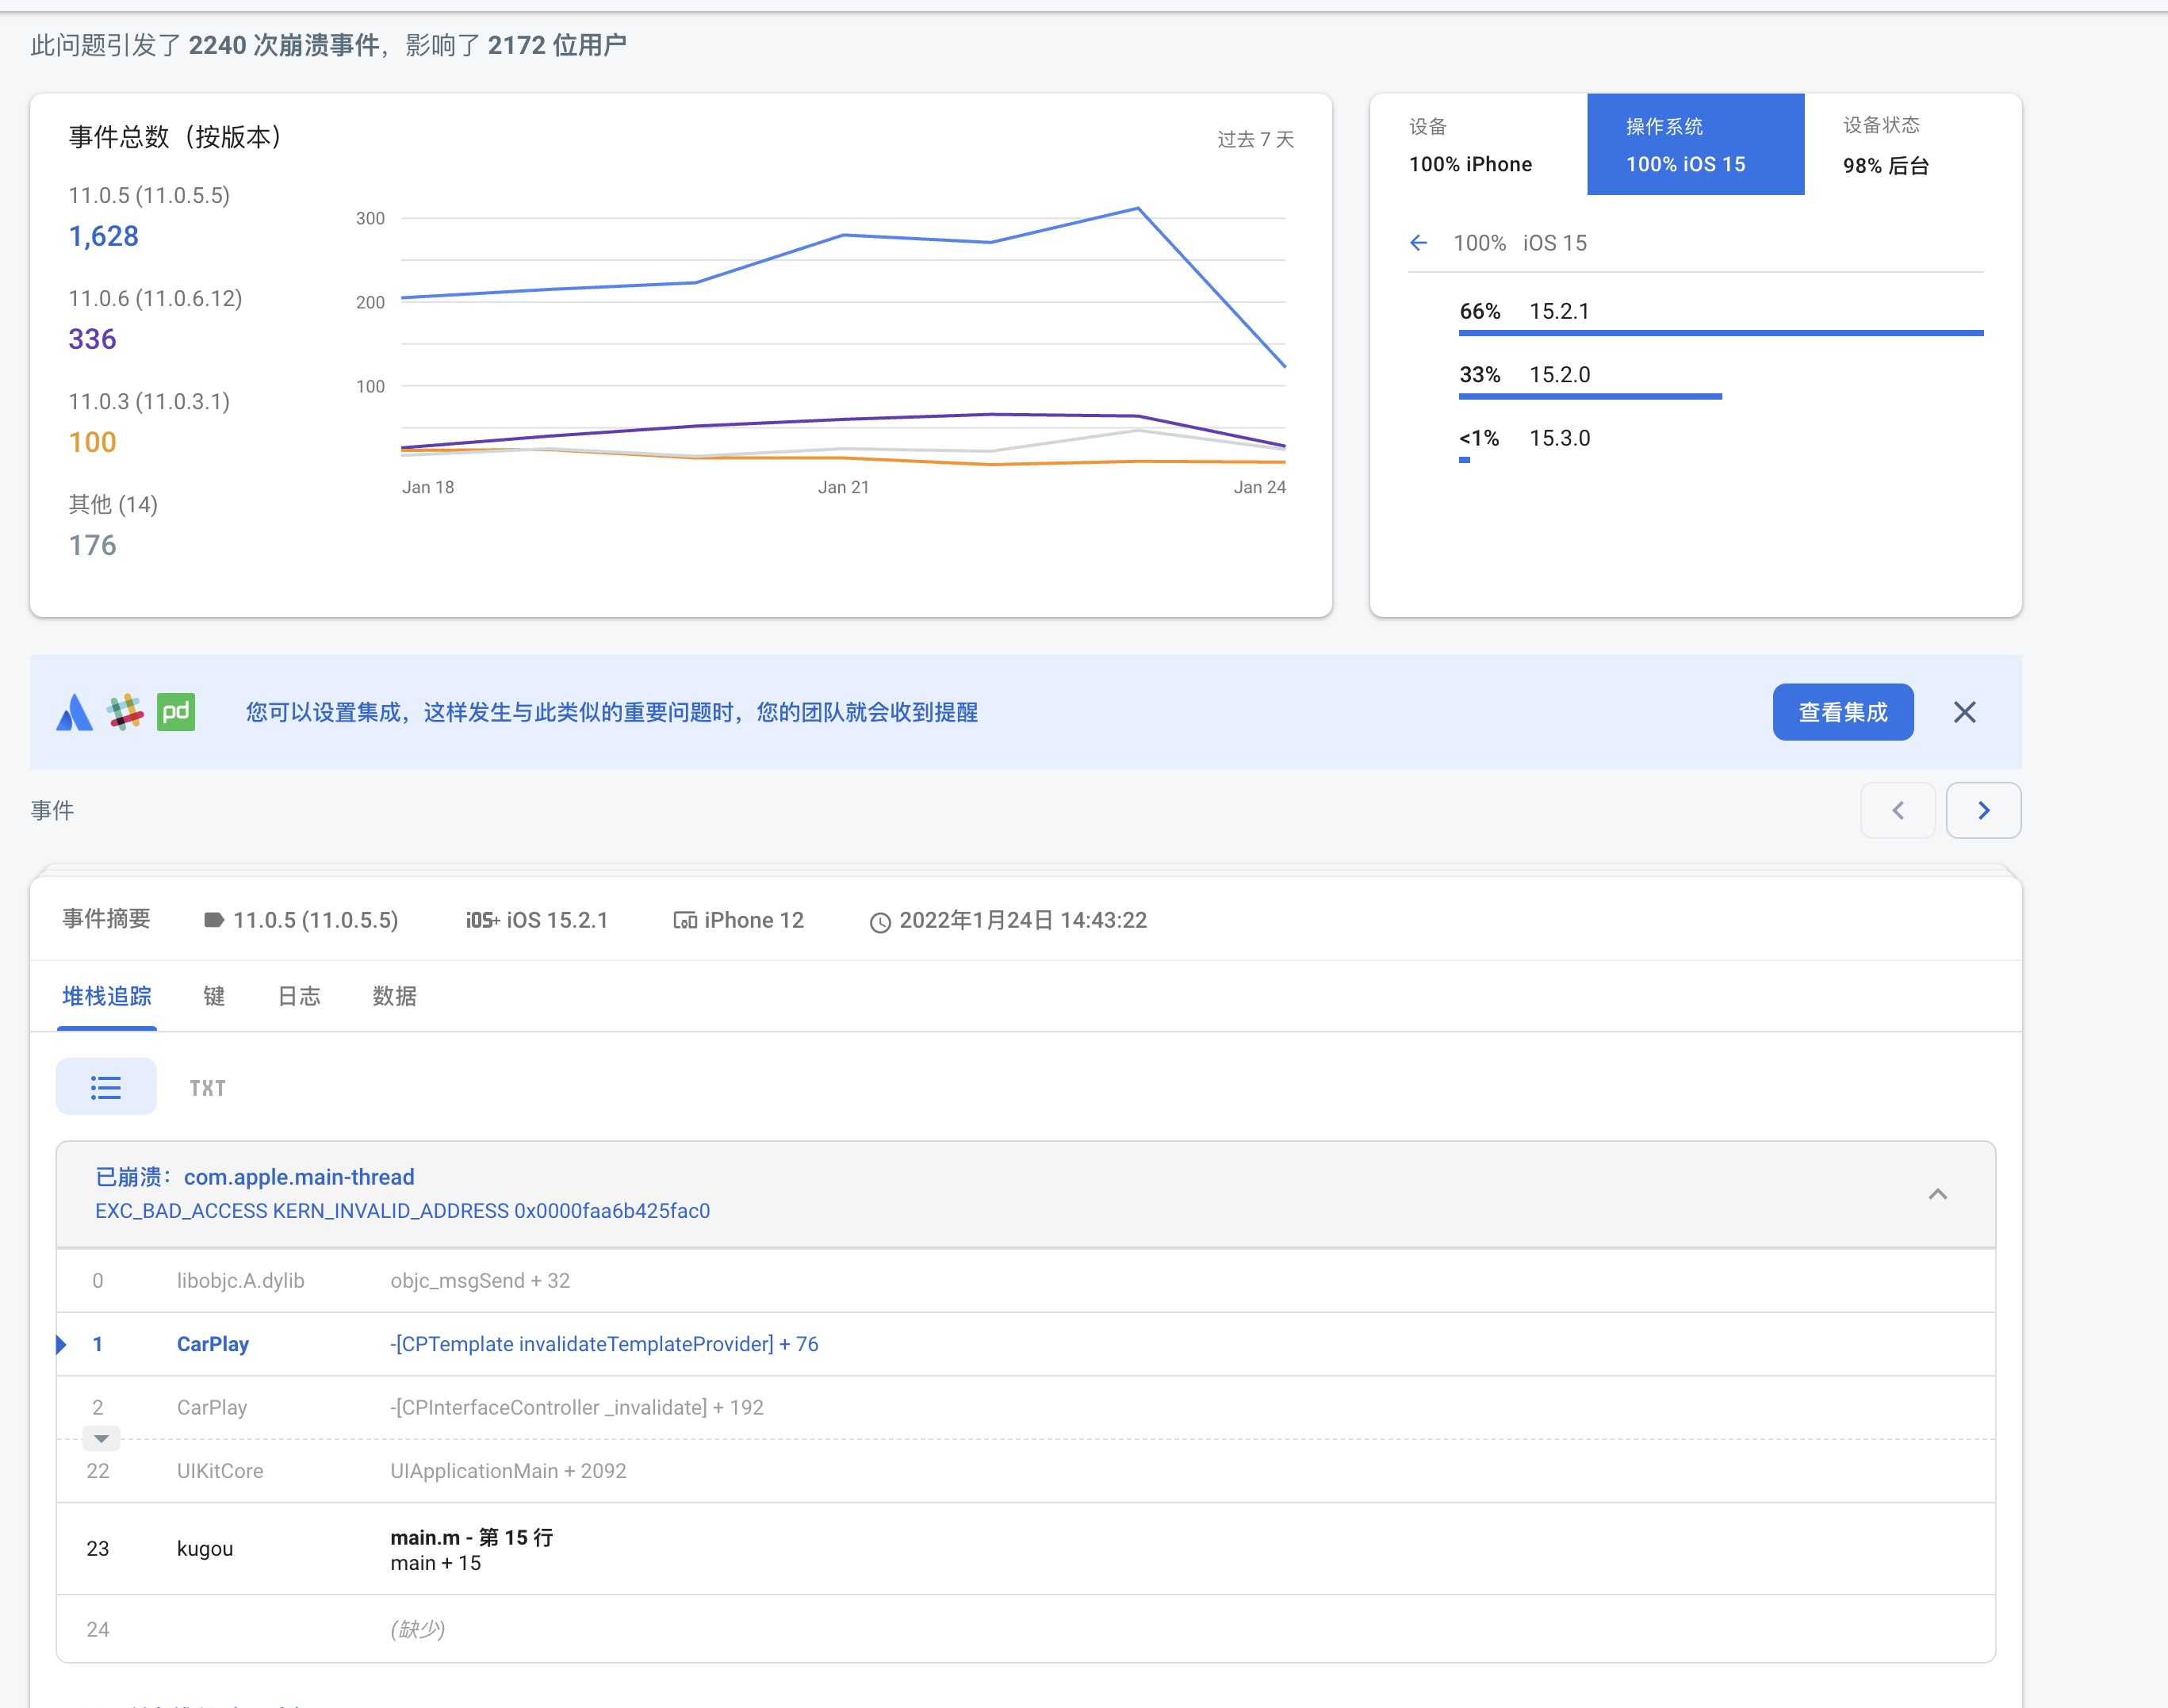This screenshot has height=1708, width=2168.
Task: Open the 键 tab
Action: click(214, 996)
